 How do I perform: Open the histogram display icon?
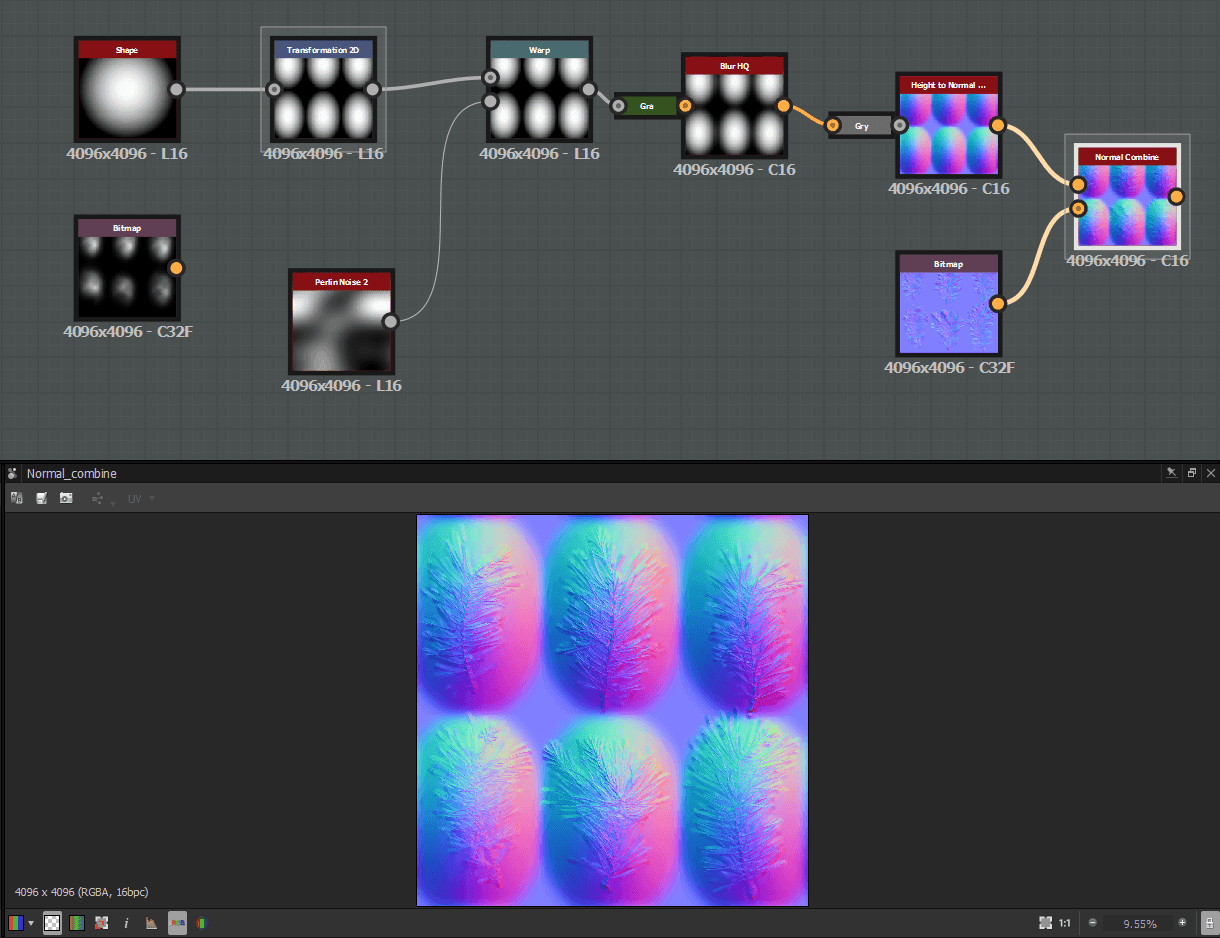pos(151,923)
